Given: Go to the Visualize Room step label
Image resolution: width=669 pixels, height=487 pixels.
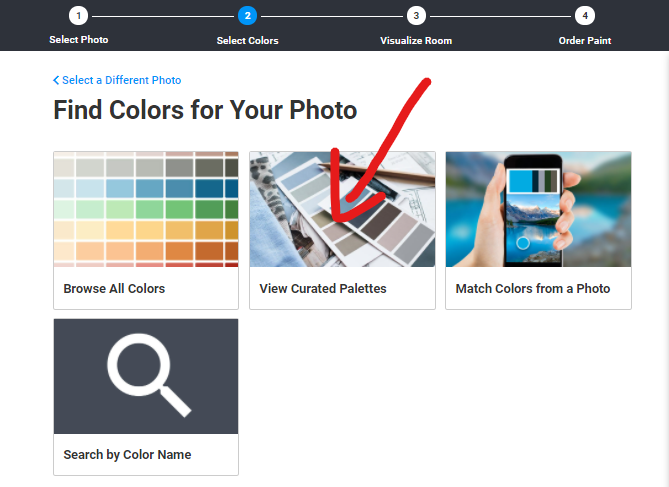Looking at the screenshot, I should tap(416, 41).
